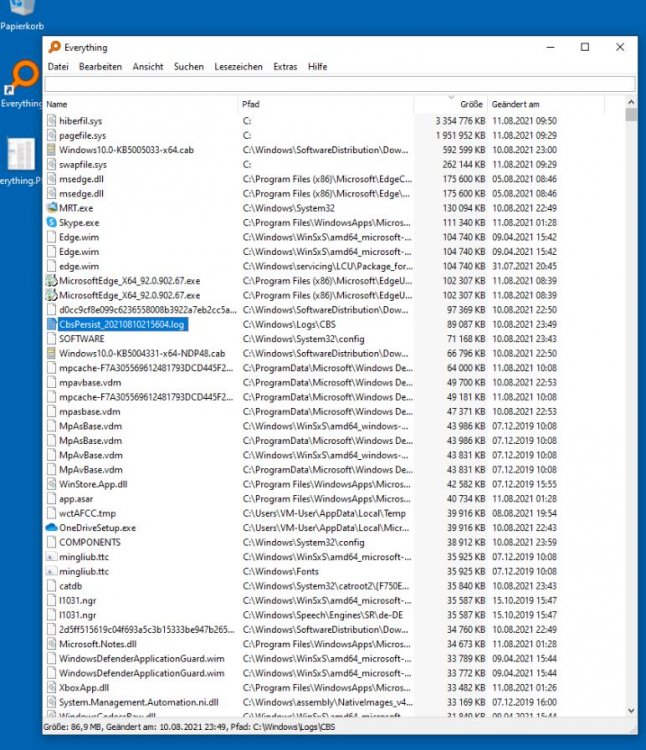The image size is (646, 750).
Task: Select the Skype.exe file name
Action: [x=79, y=222]
